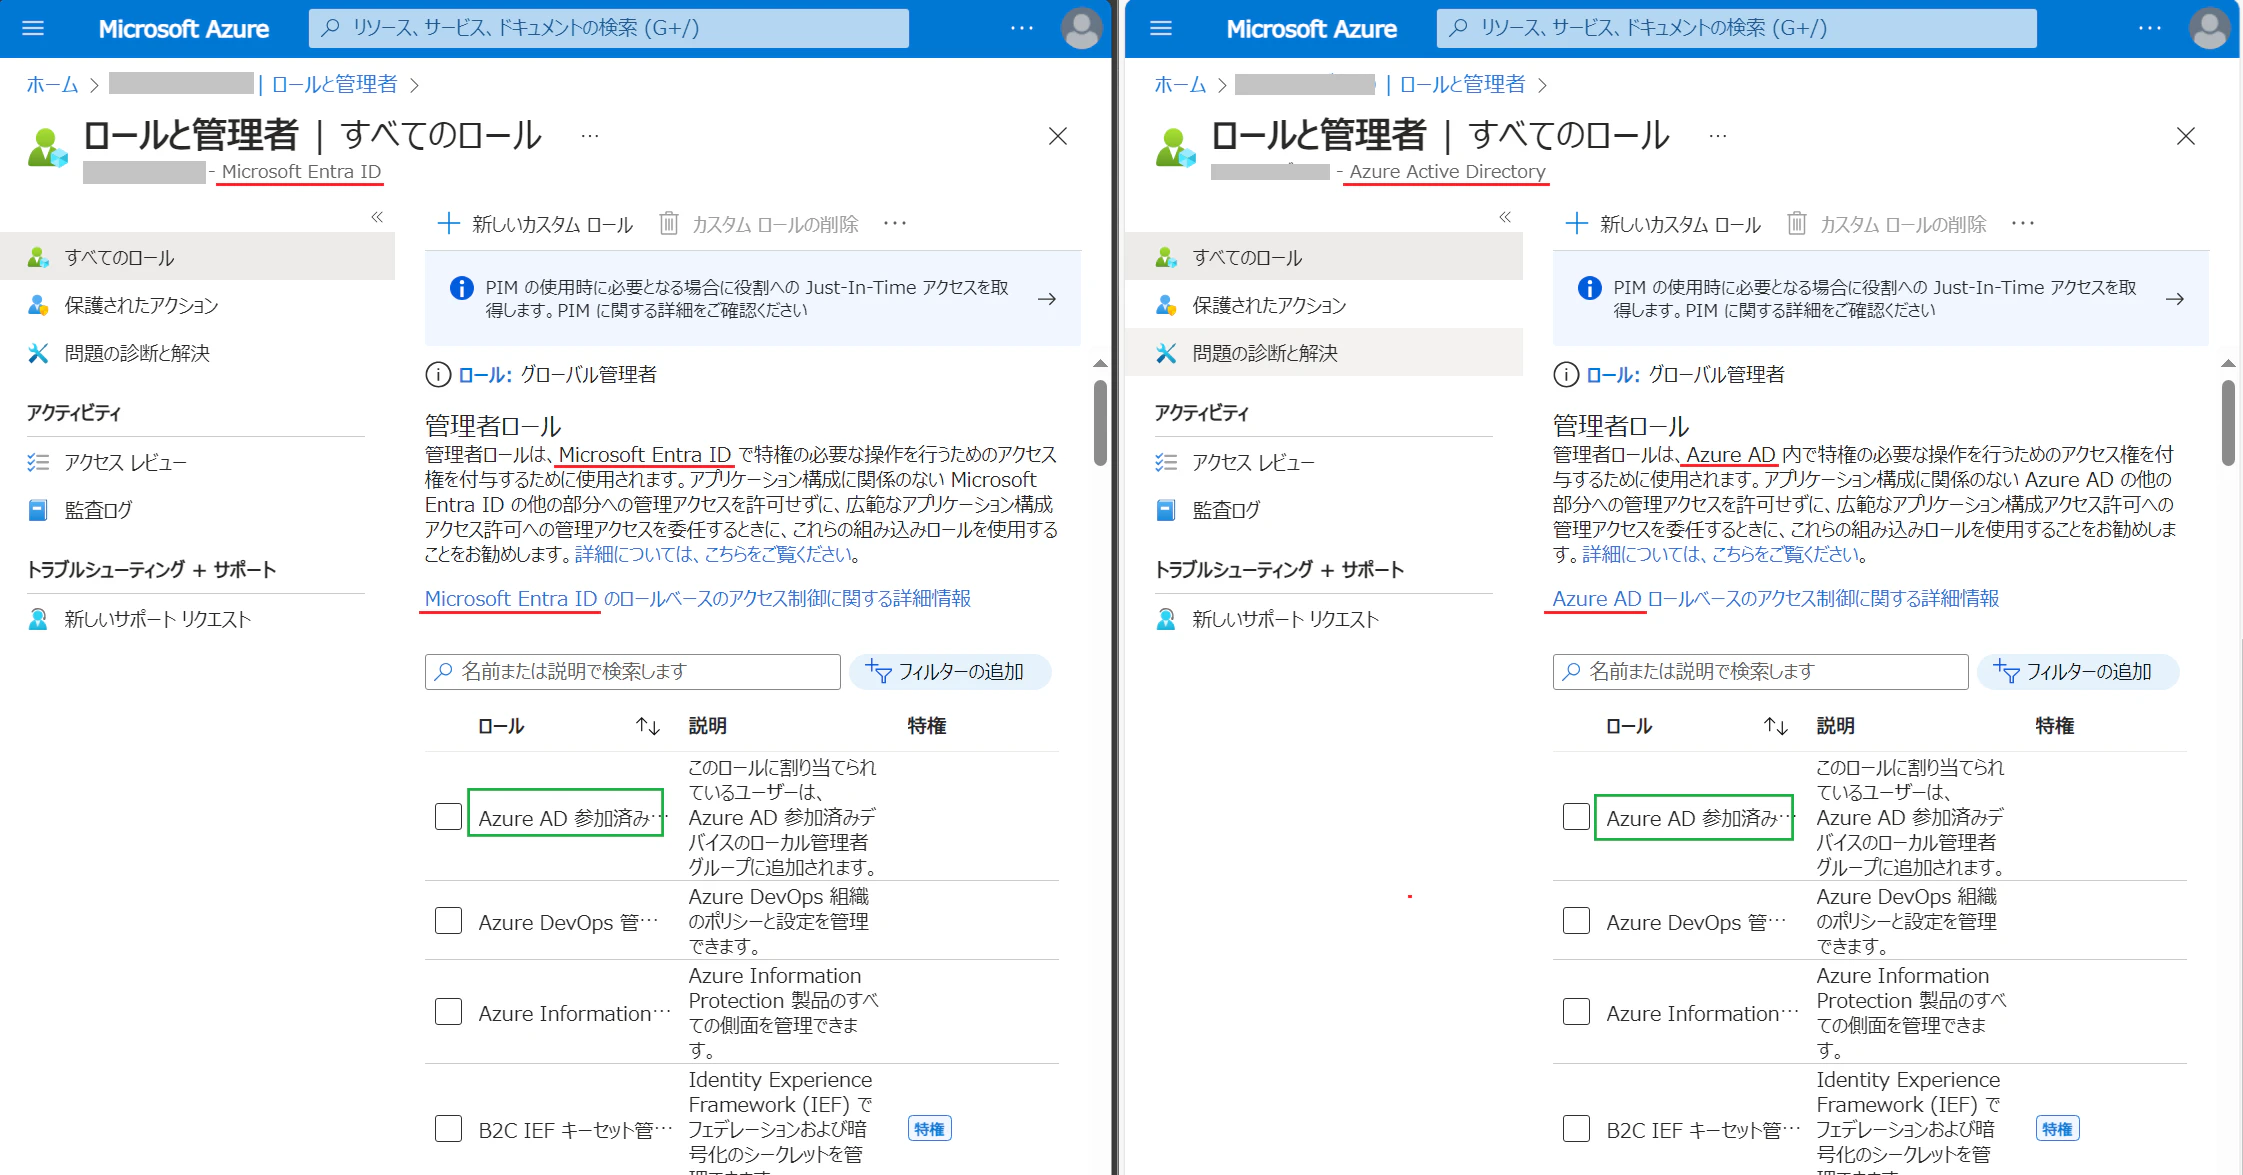2243x1175 pixels.
Task: Select アクセス レビュー in right pane menu
Action: (1253, 462)
